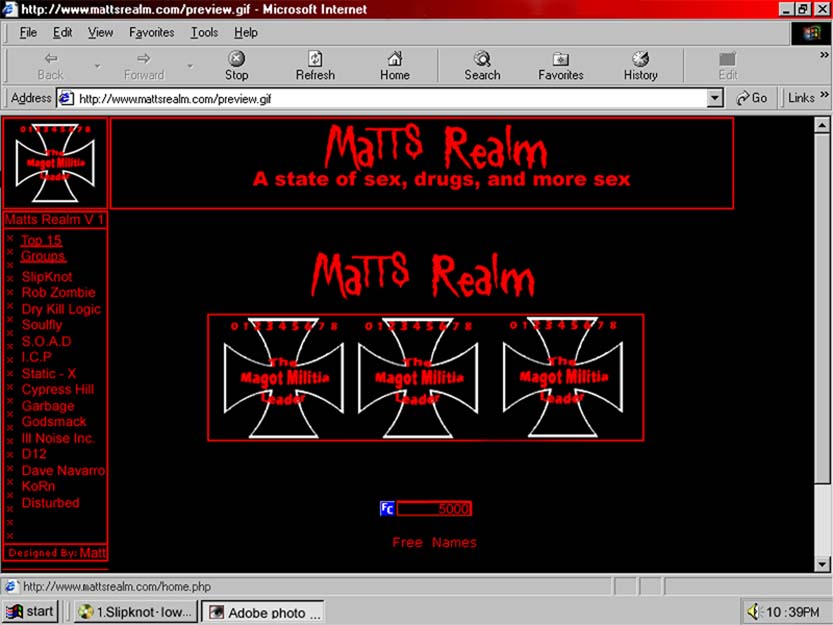Click the Ill Noise Inc. link
Image resolution: width=833 pixels, height=625 pixels.
click(x=58, y=438)
